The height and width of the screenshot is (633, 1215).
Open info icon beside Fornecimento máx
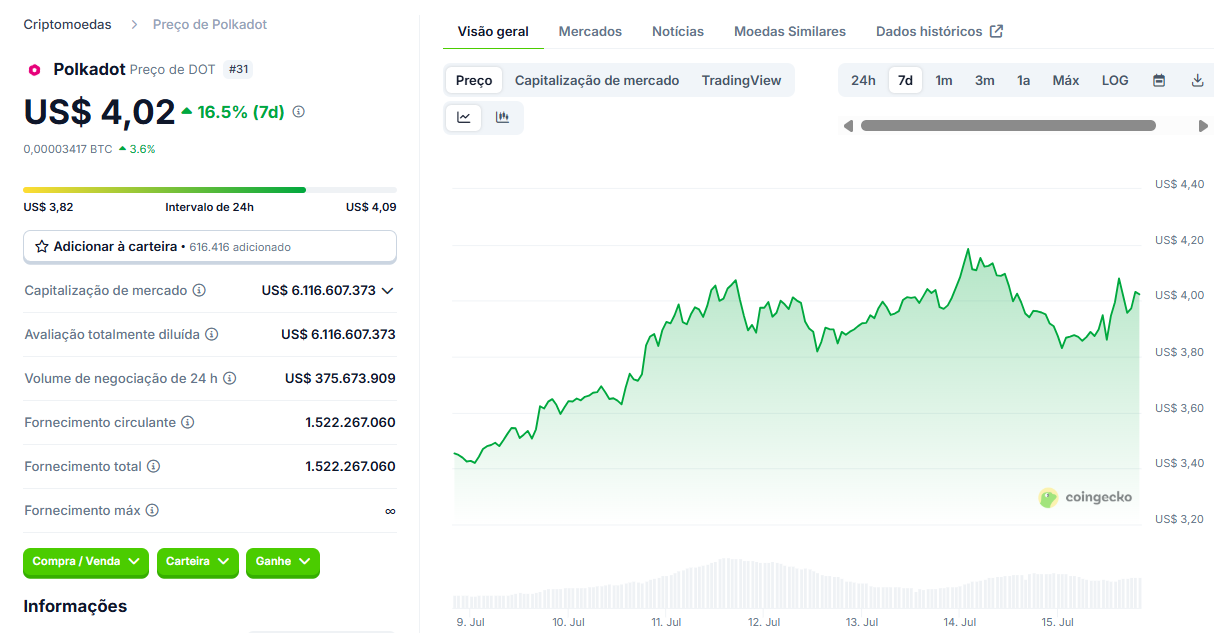[x=152, y=510]
